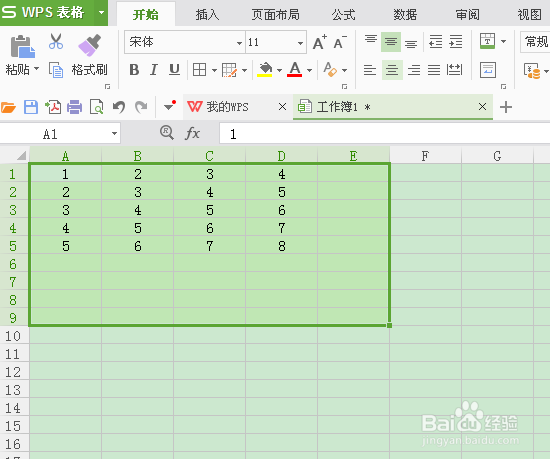Select column F header

point(425,156)
